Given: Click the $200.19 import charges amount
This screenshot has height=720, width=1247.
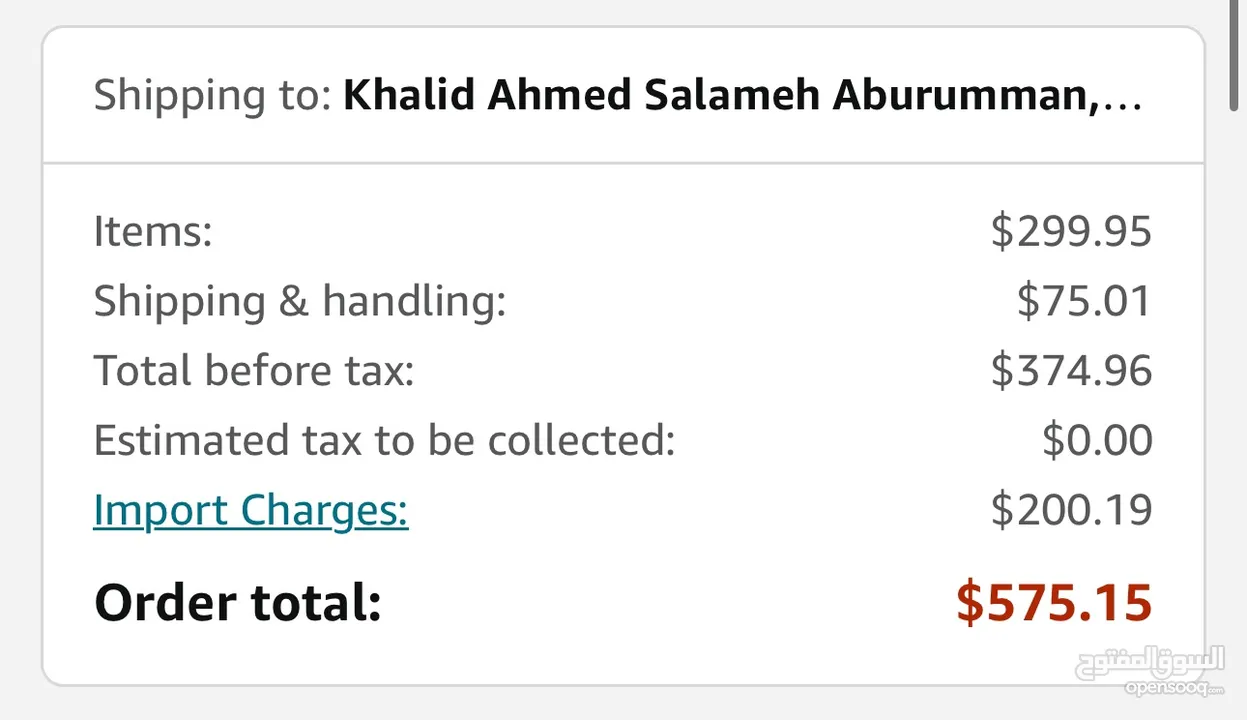Looking at the screenshot, I should coord(1071,511).
